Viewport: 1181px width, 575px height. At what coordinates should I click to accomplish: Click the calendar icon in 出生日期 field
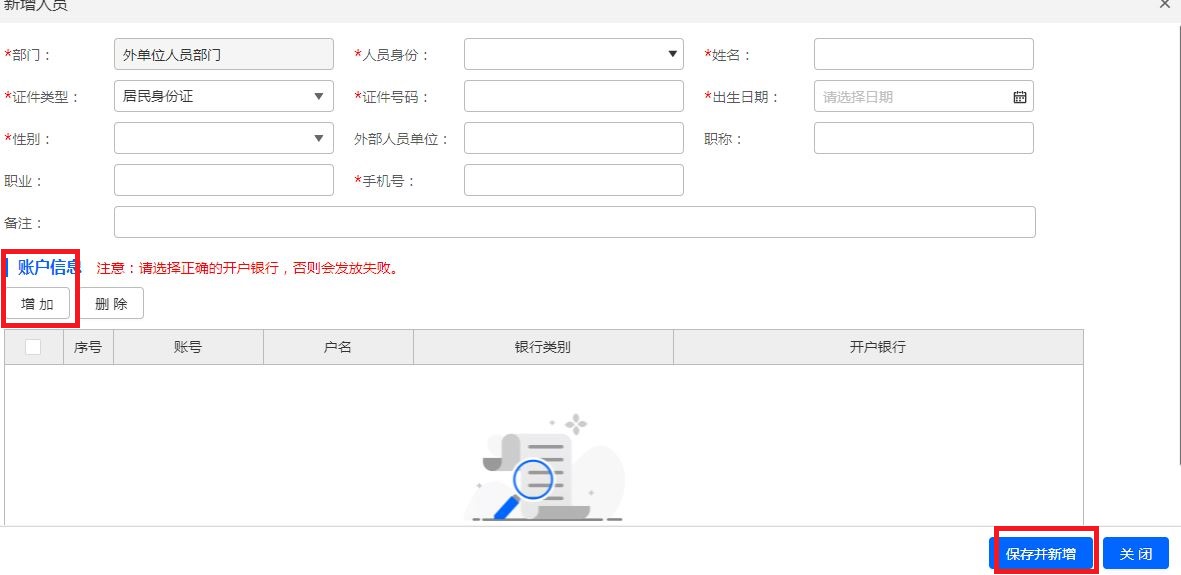click(1019, 97)
